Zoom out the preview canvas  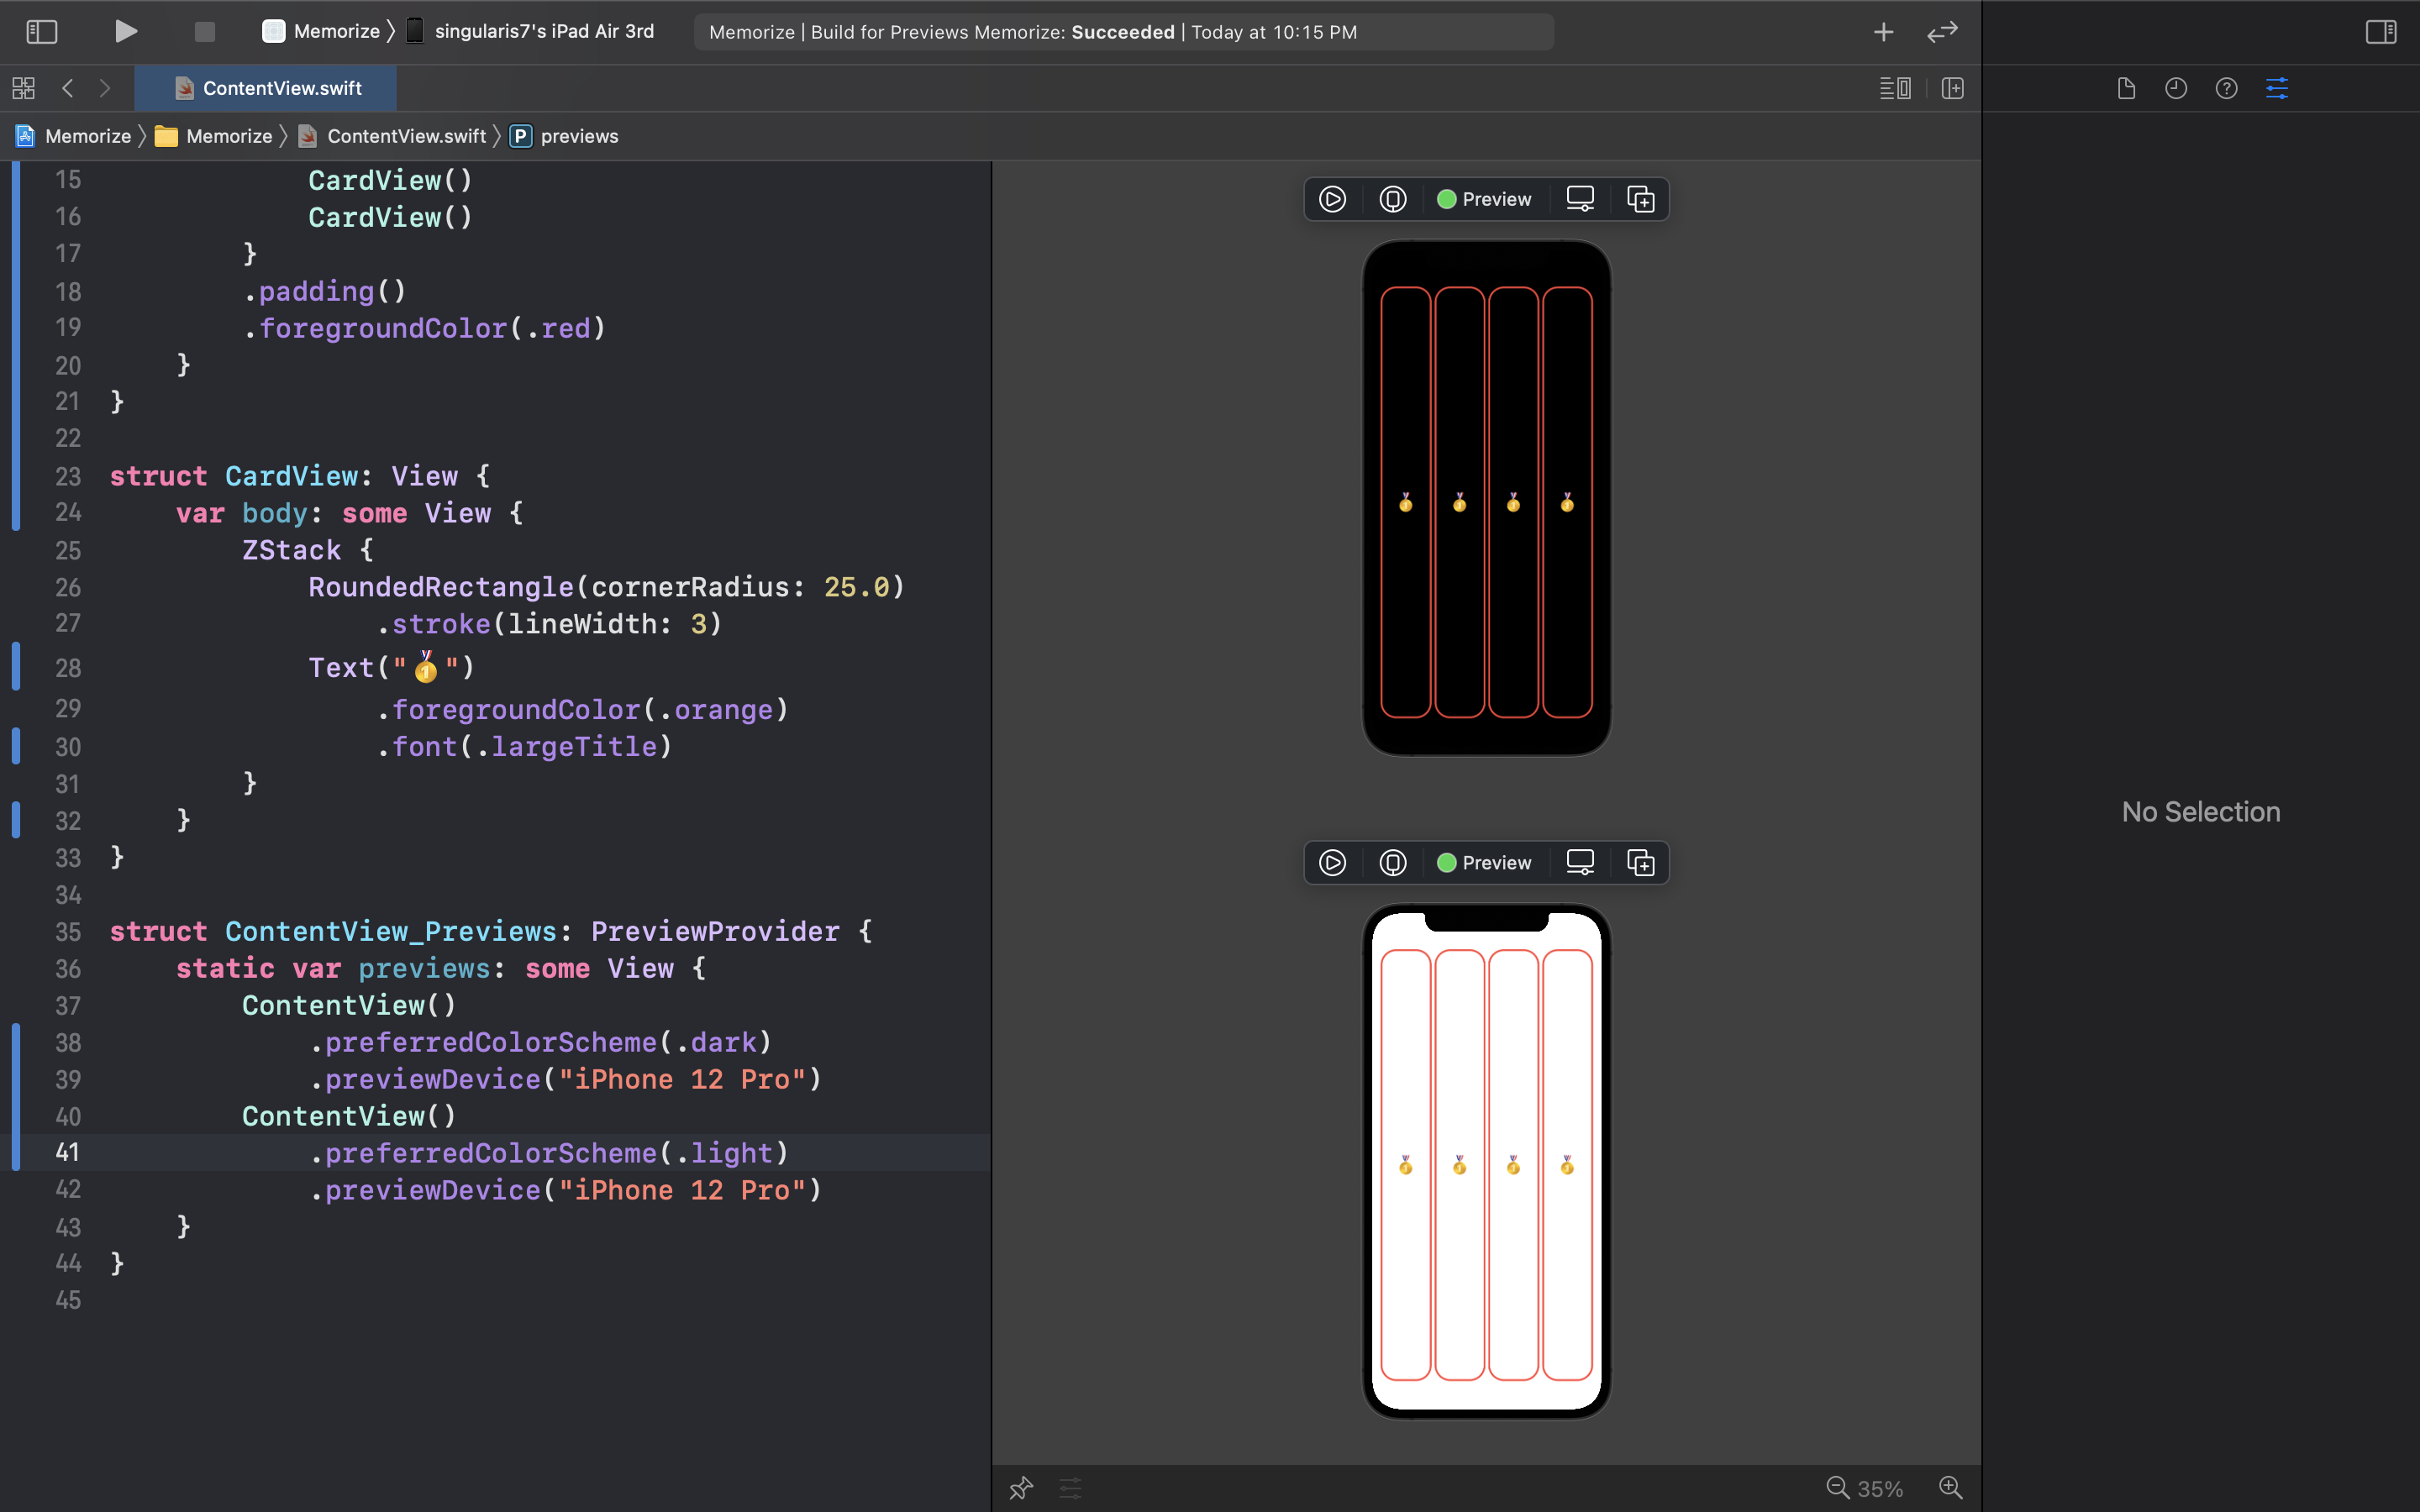click(1837, 1488)
